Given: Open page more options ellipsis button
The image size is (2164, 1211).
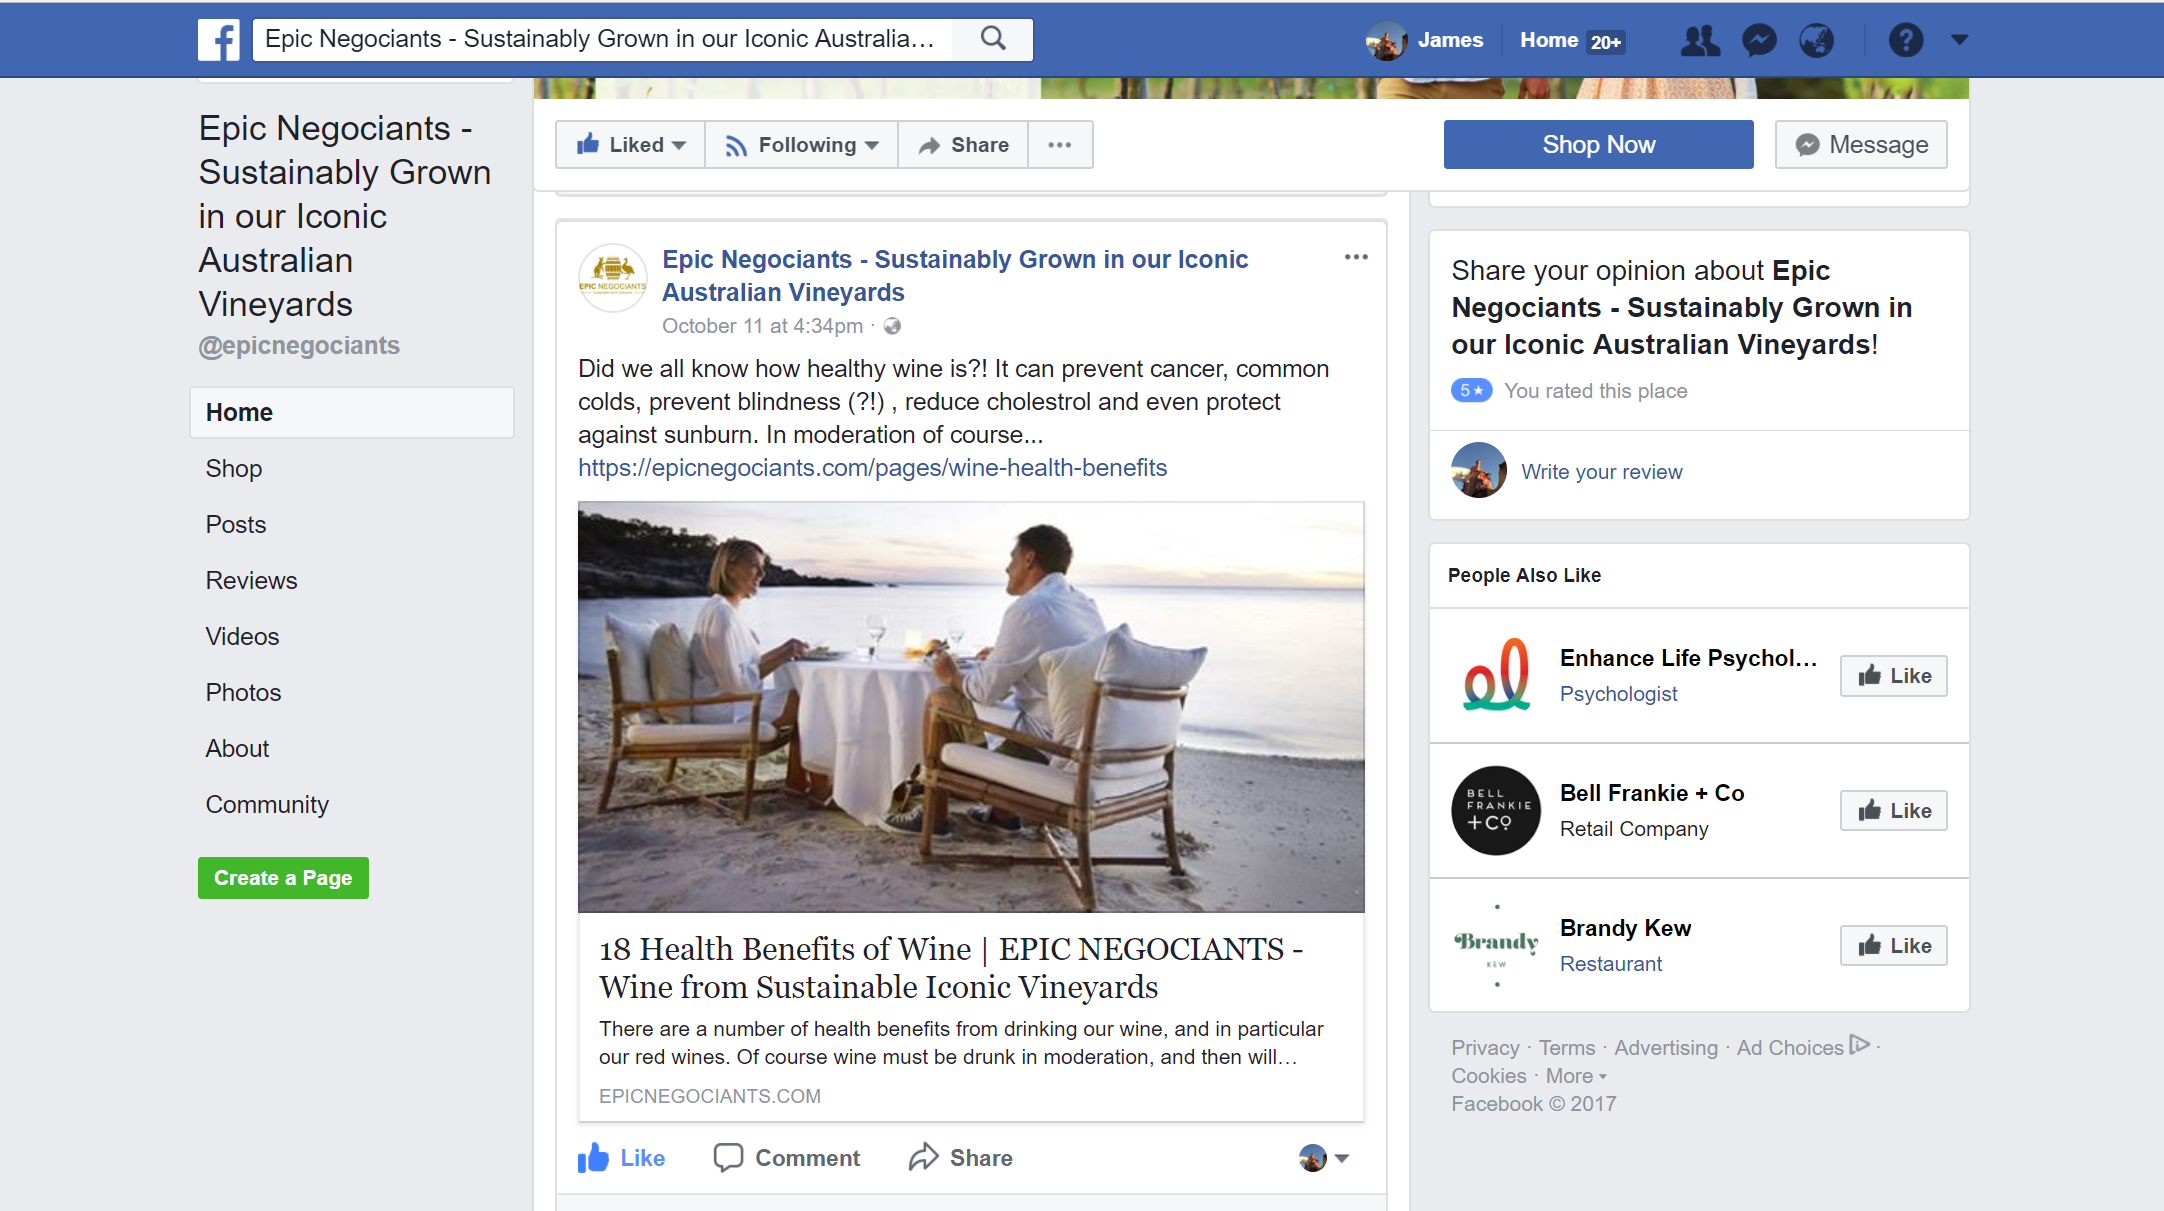Looking at the screenshot, I should [1060, 145].
